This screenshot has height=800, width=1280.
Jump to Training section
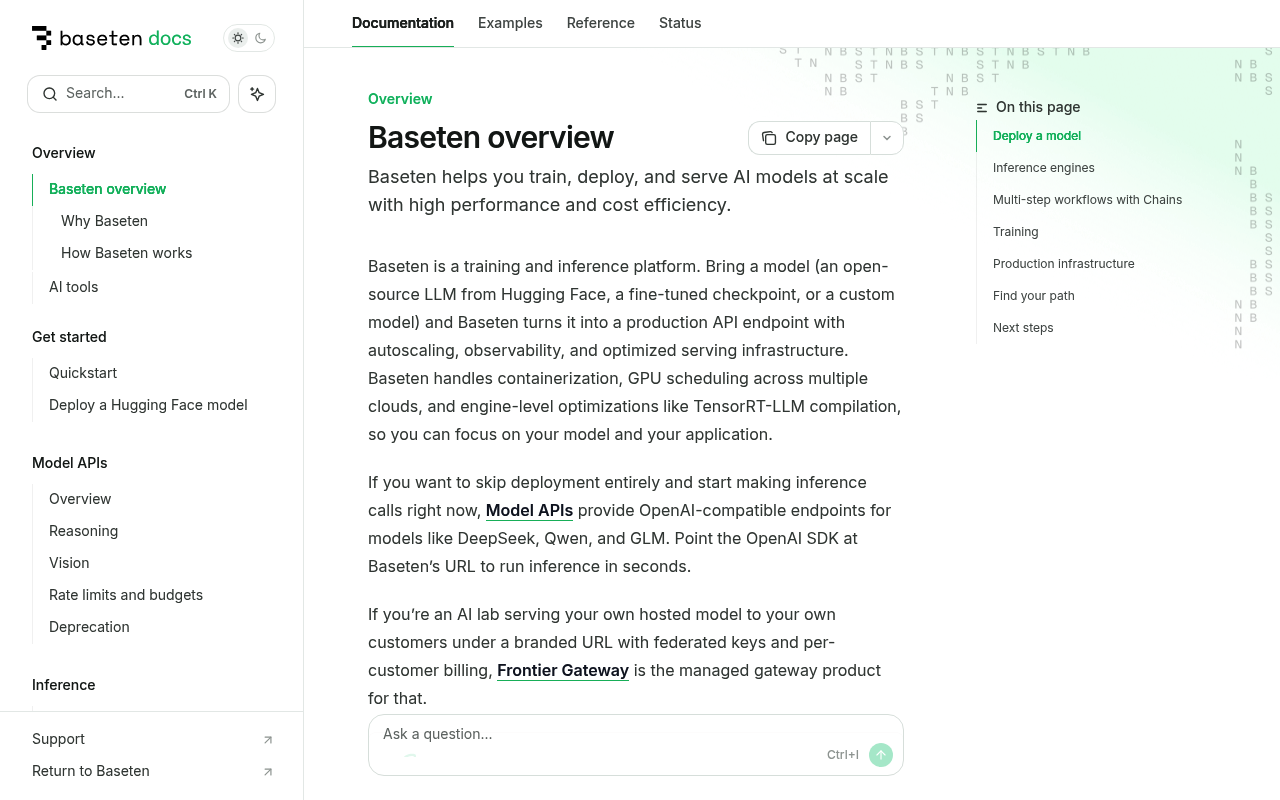coord(1016,232)
